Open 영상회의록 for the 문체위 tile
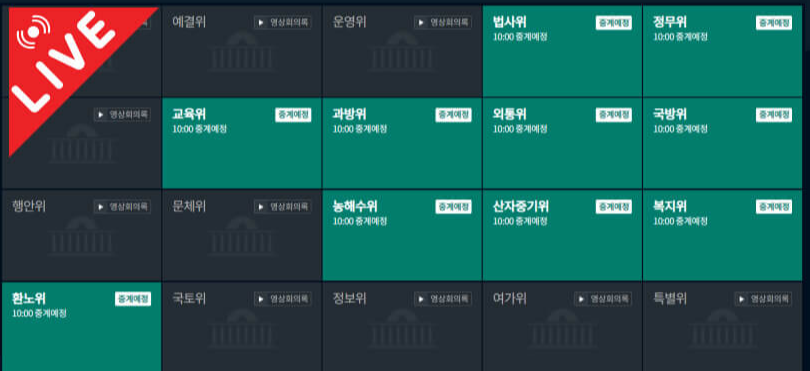Image resolution: width=810 pixels, height=371 pixels. [x=283, y=207]
